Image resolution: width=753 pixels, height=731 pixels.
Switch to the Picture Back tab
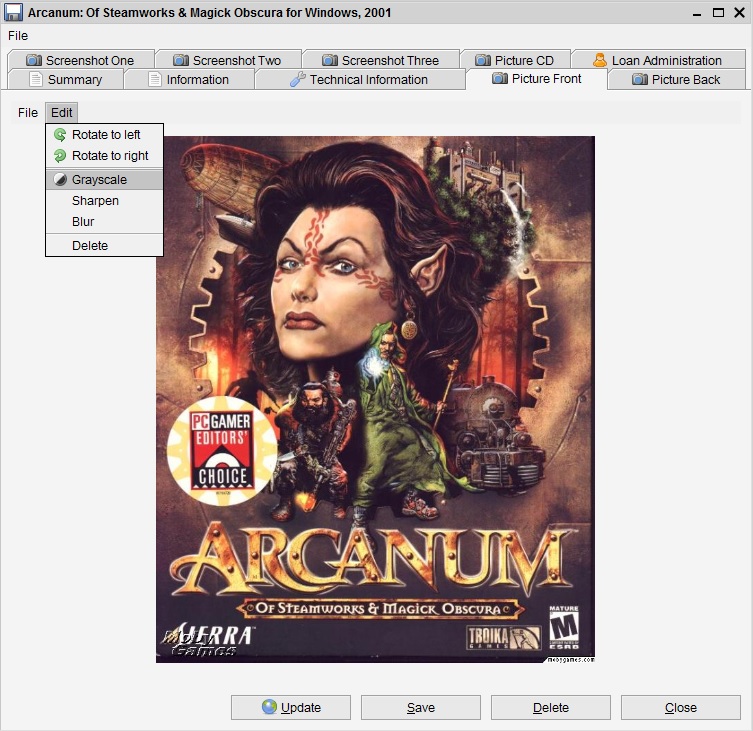click(676, 79)
